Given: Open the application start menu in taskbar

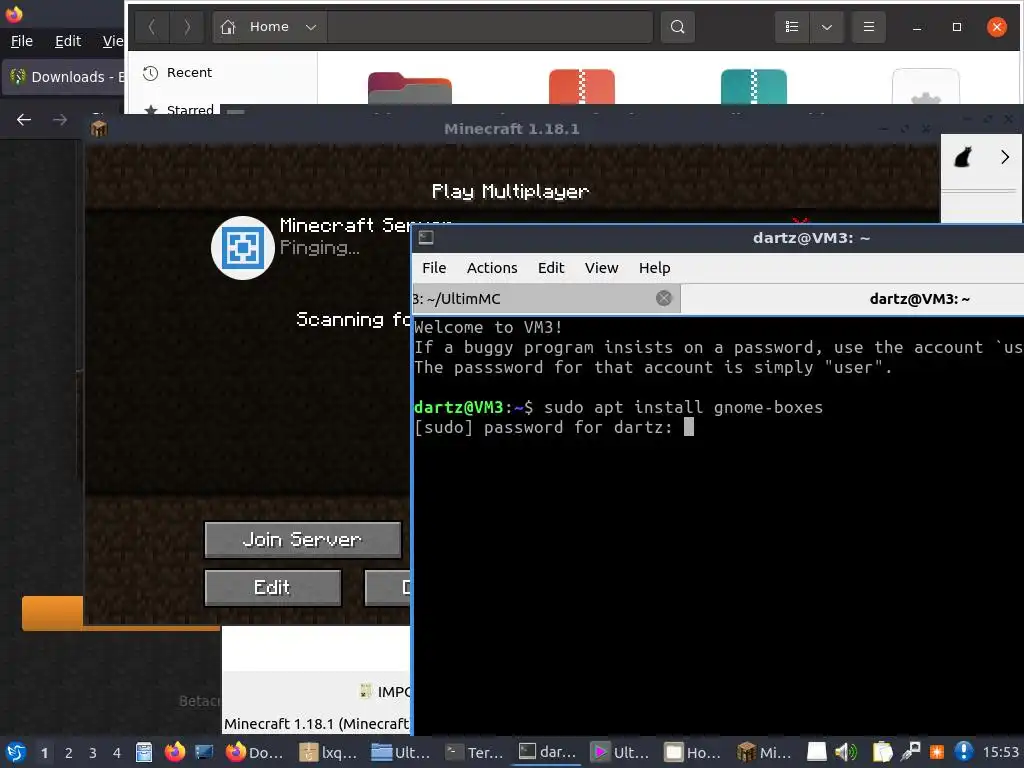Looking at the screenshot, I should (15, 752).
